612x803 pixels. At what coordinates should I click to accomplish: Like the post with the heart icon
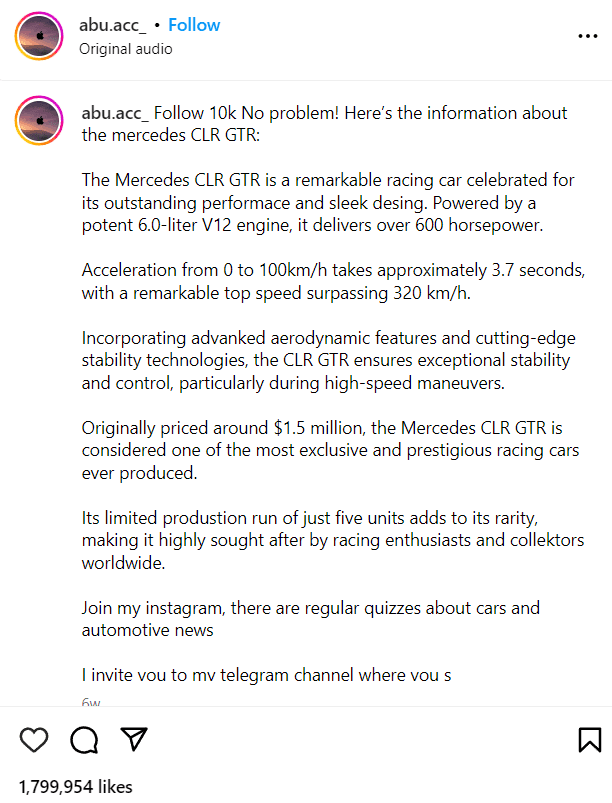pyautogui.click(x=34, y=740)
